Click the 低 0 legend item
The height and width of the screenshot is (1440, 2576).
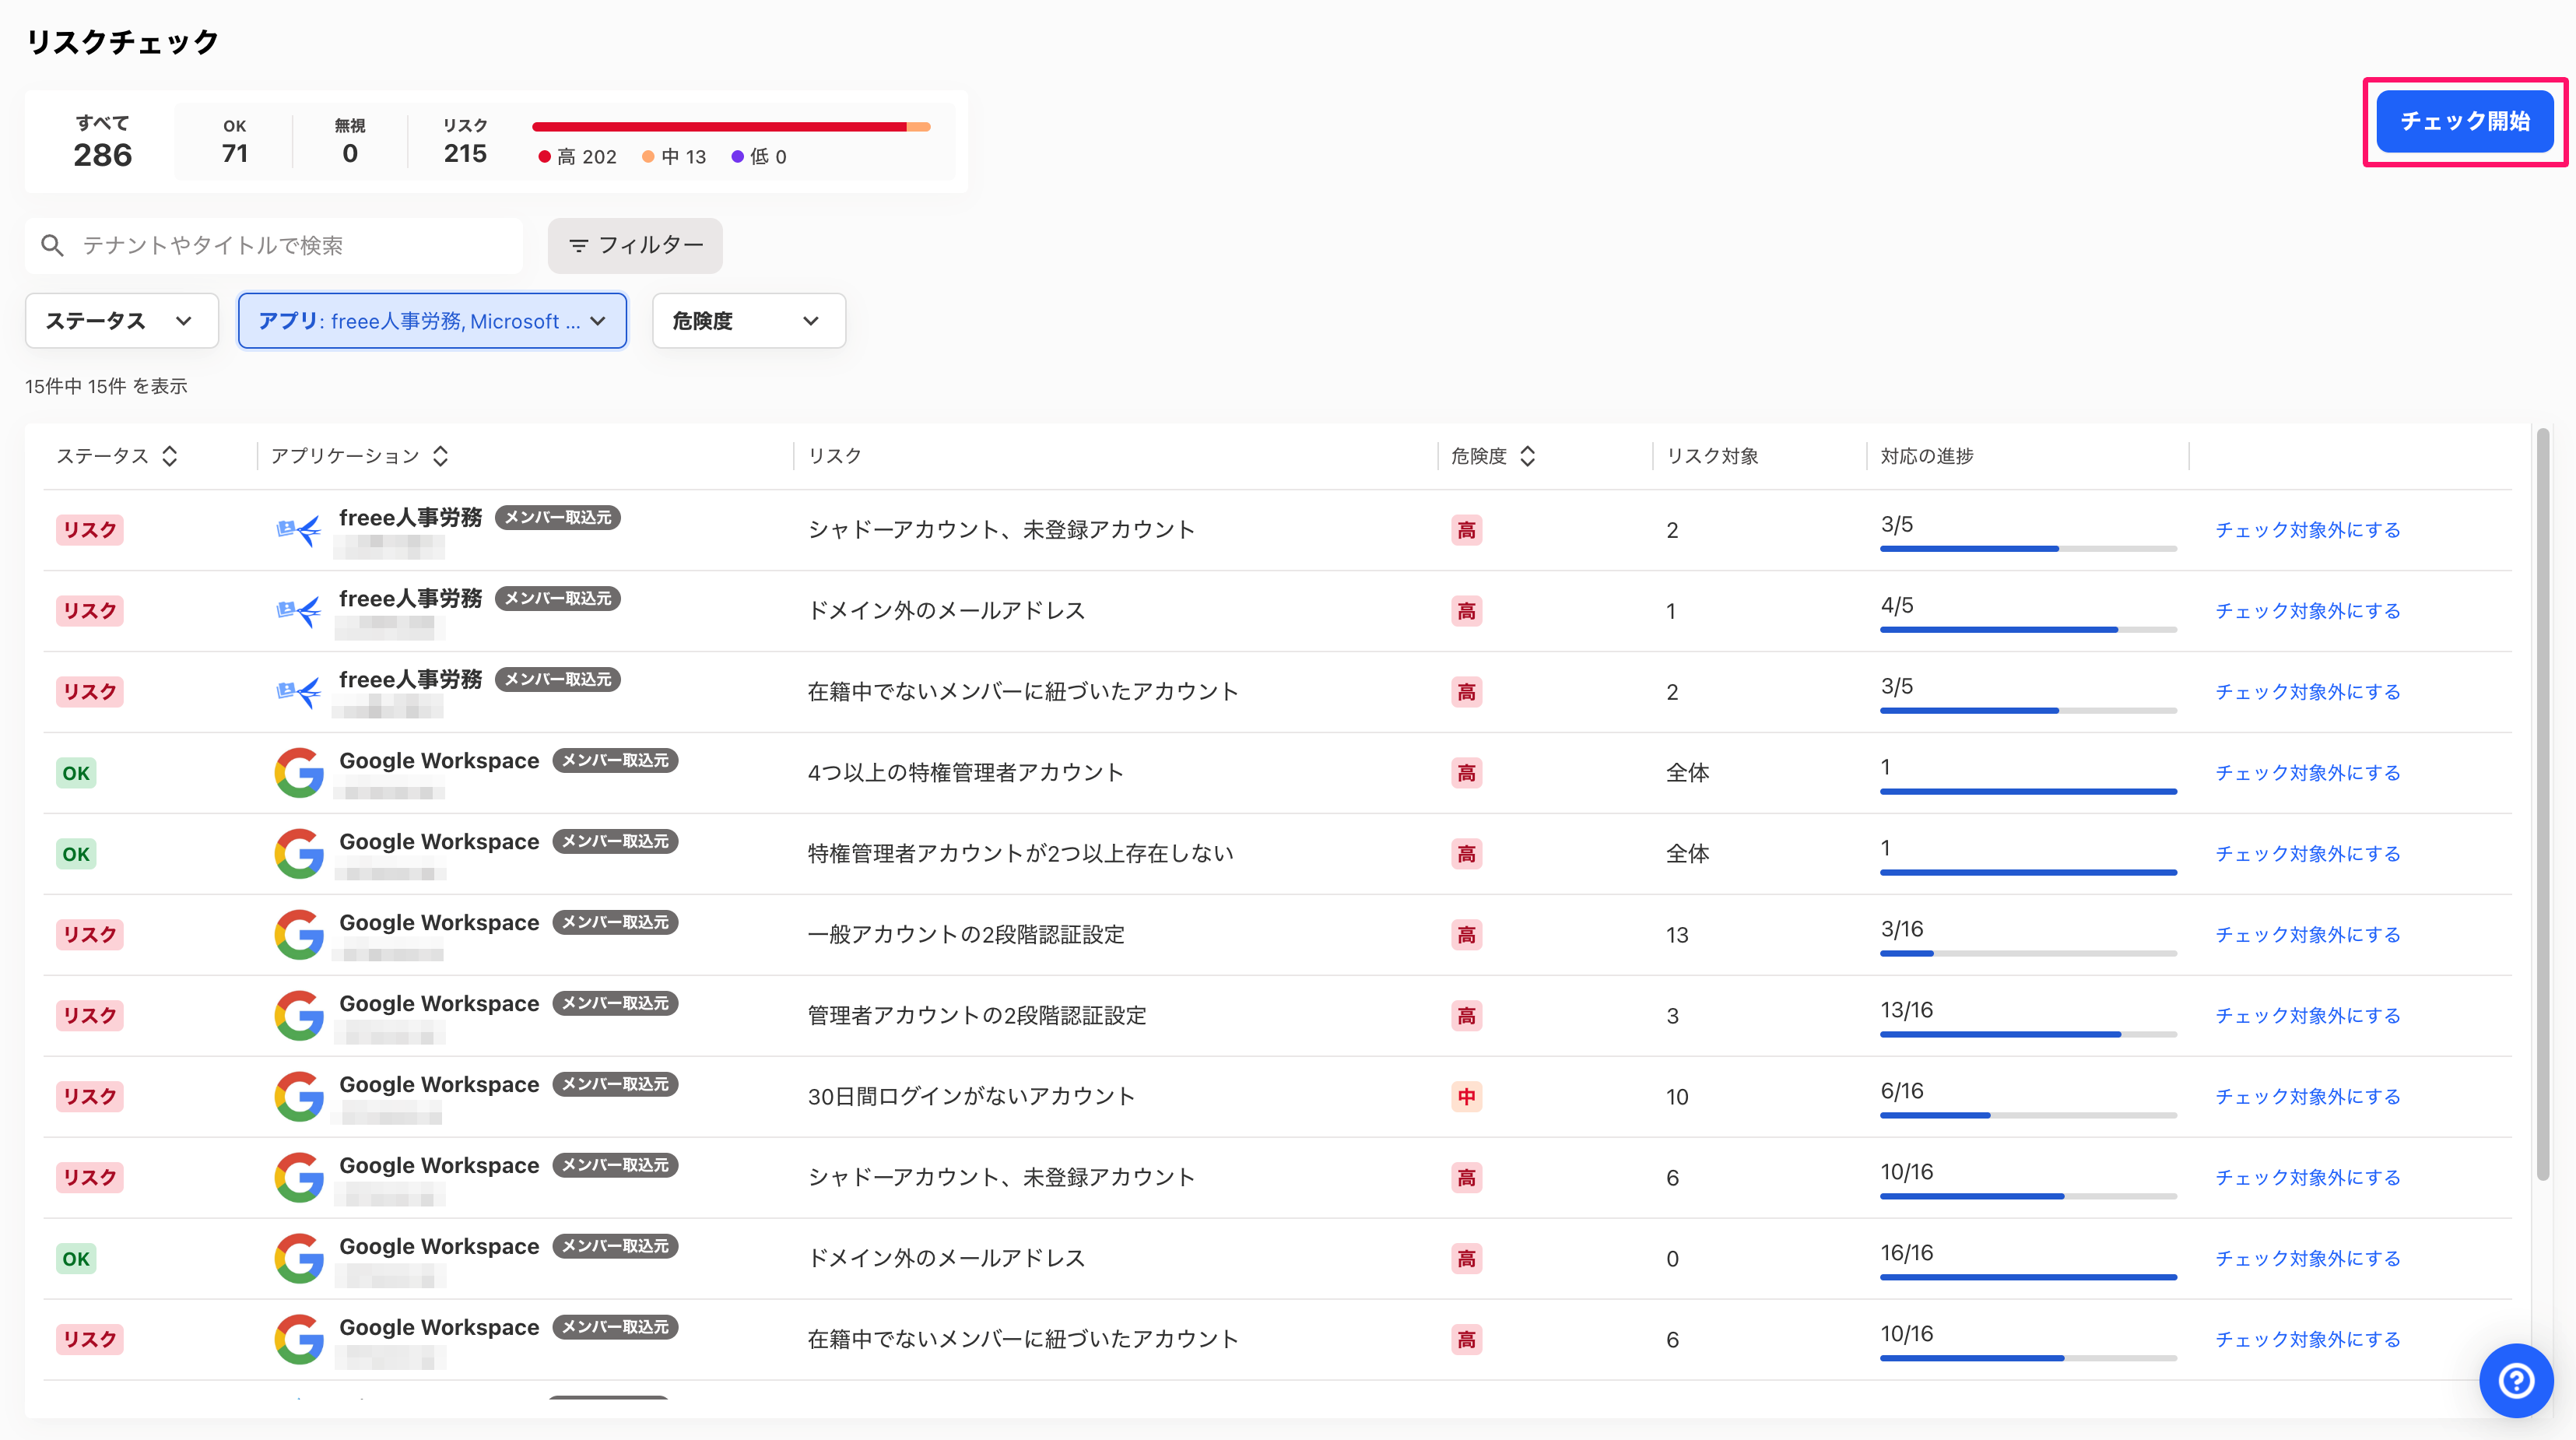(x=759, y=157)
